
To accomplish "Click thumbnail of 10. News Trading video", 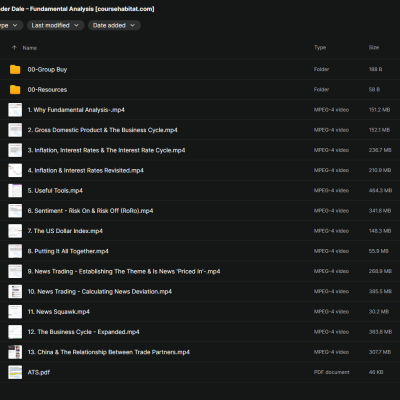I will [15, 291].
